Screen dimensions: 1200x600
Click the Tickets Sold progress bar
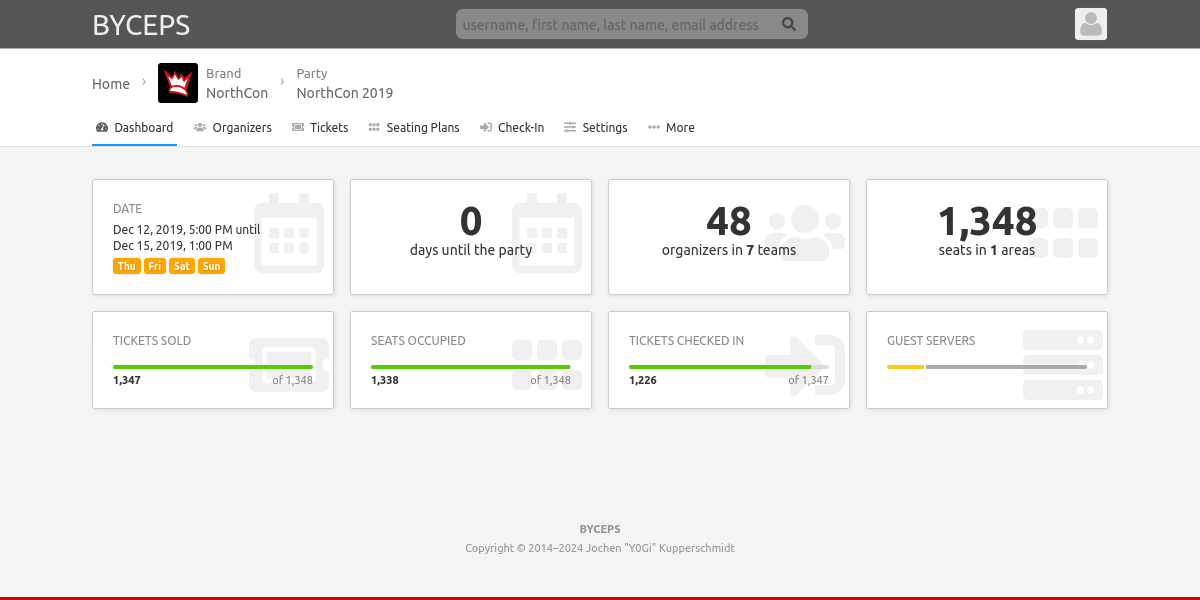point(212,367)
